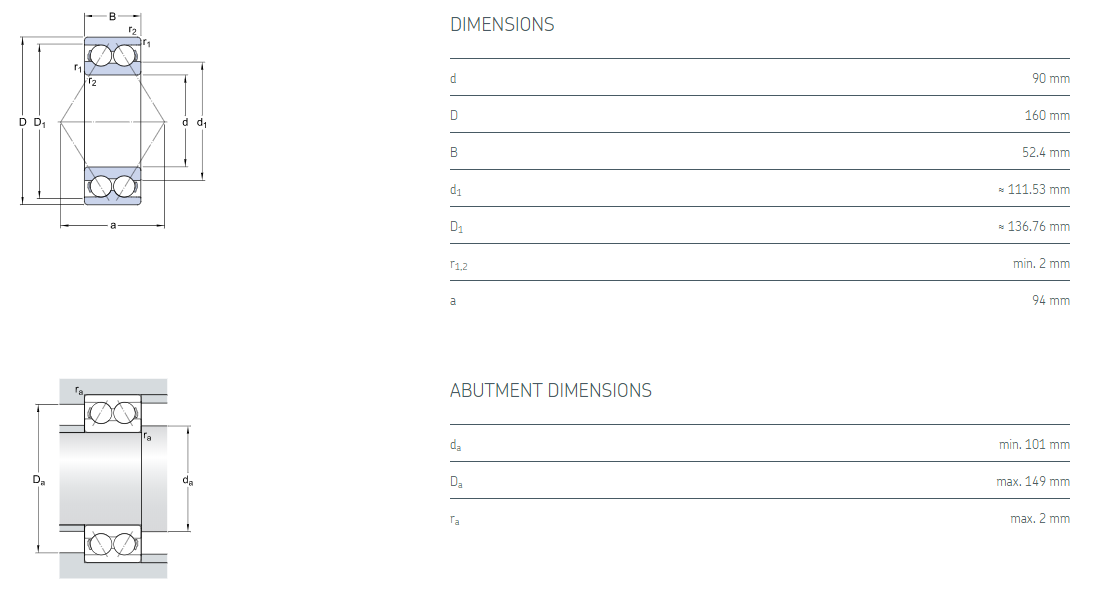1106x596 pixels.
Task: Click the r1,2 label in the dimensions table
Action: tap(459, 265)
